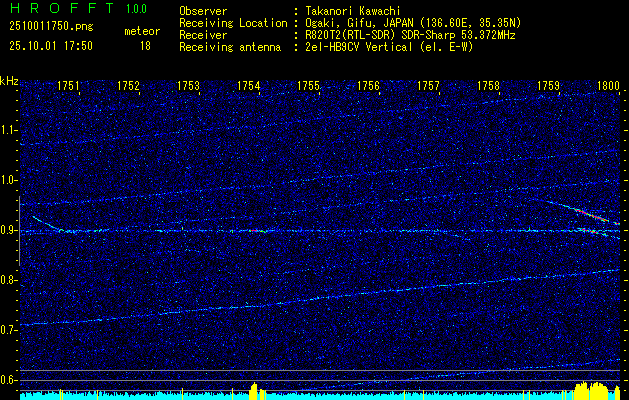The image size is (629, 400).
Task: Click the Receiving Location field label
Action: point(234,22)
